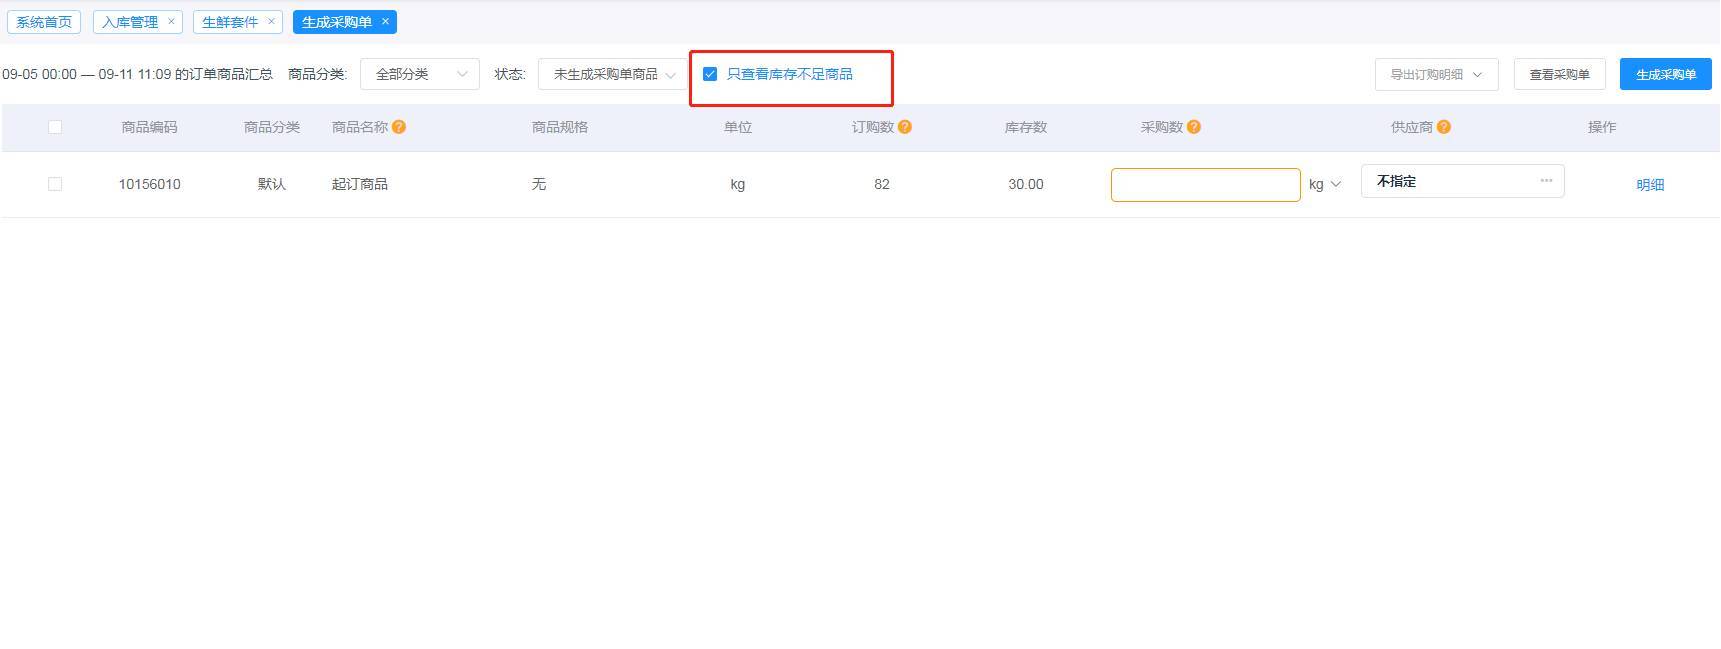Close the 生成采购单 tab
This screenshot has height=649, width=1721.
click(385, 21)
